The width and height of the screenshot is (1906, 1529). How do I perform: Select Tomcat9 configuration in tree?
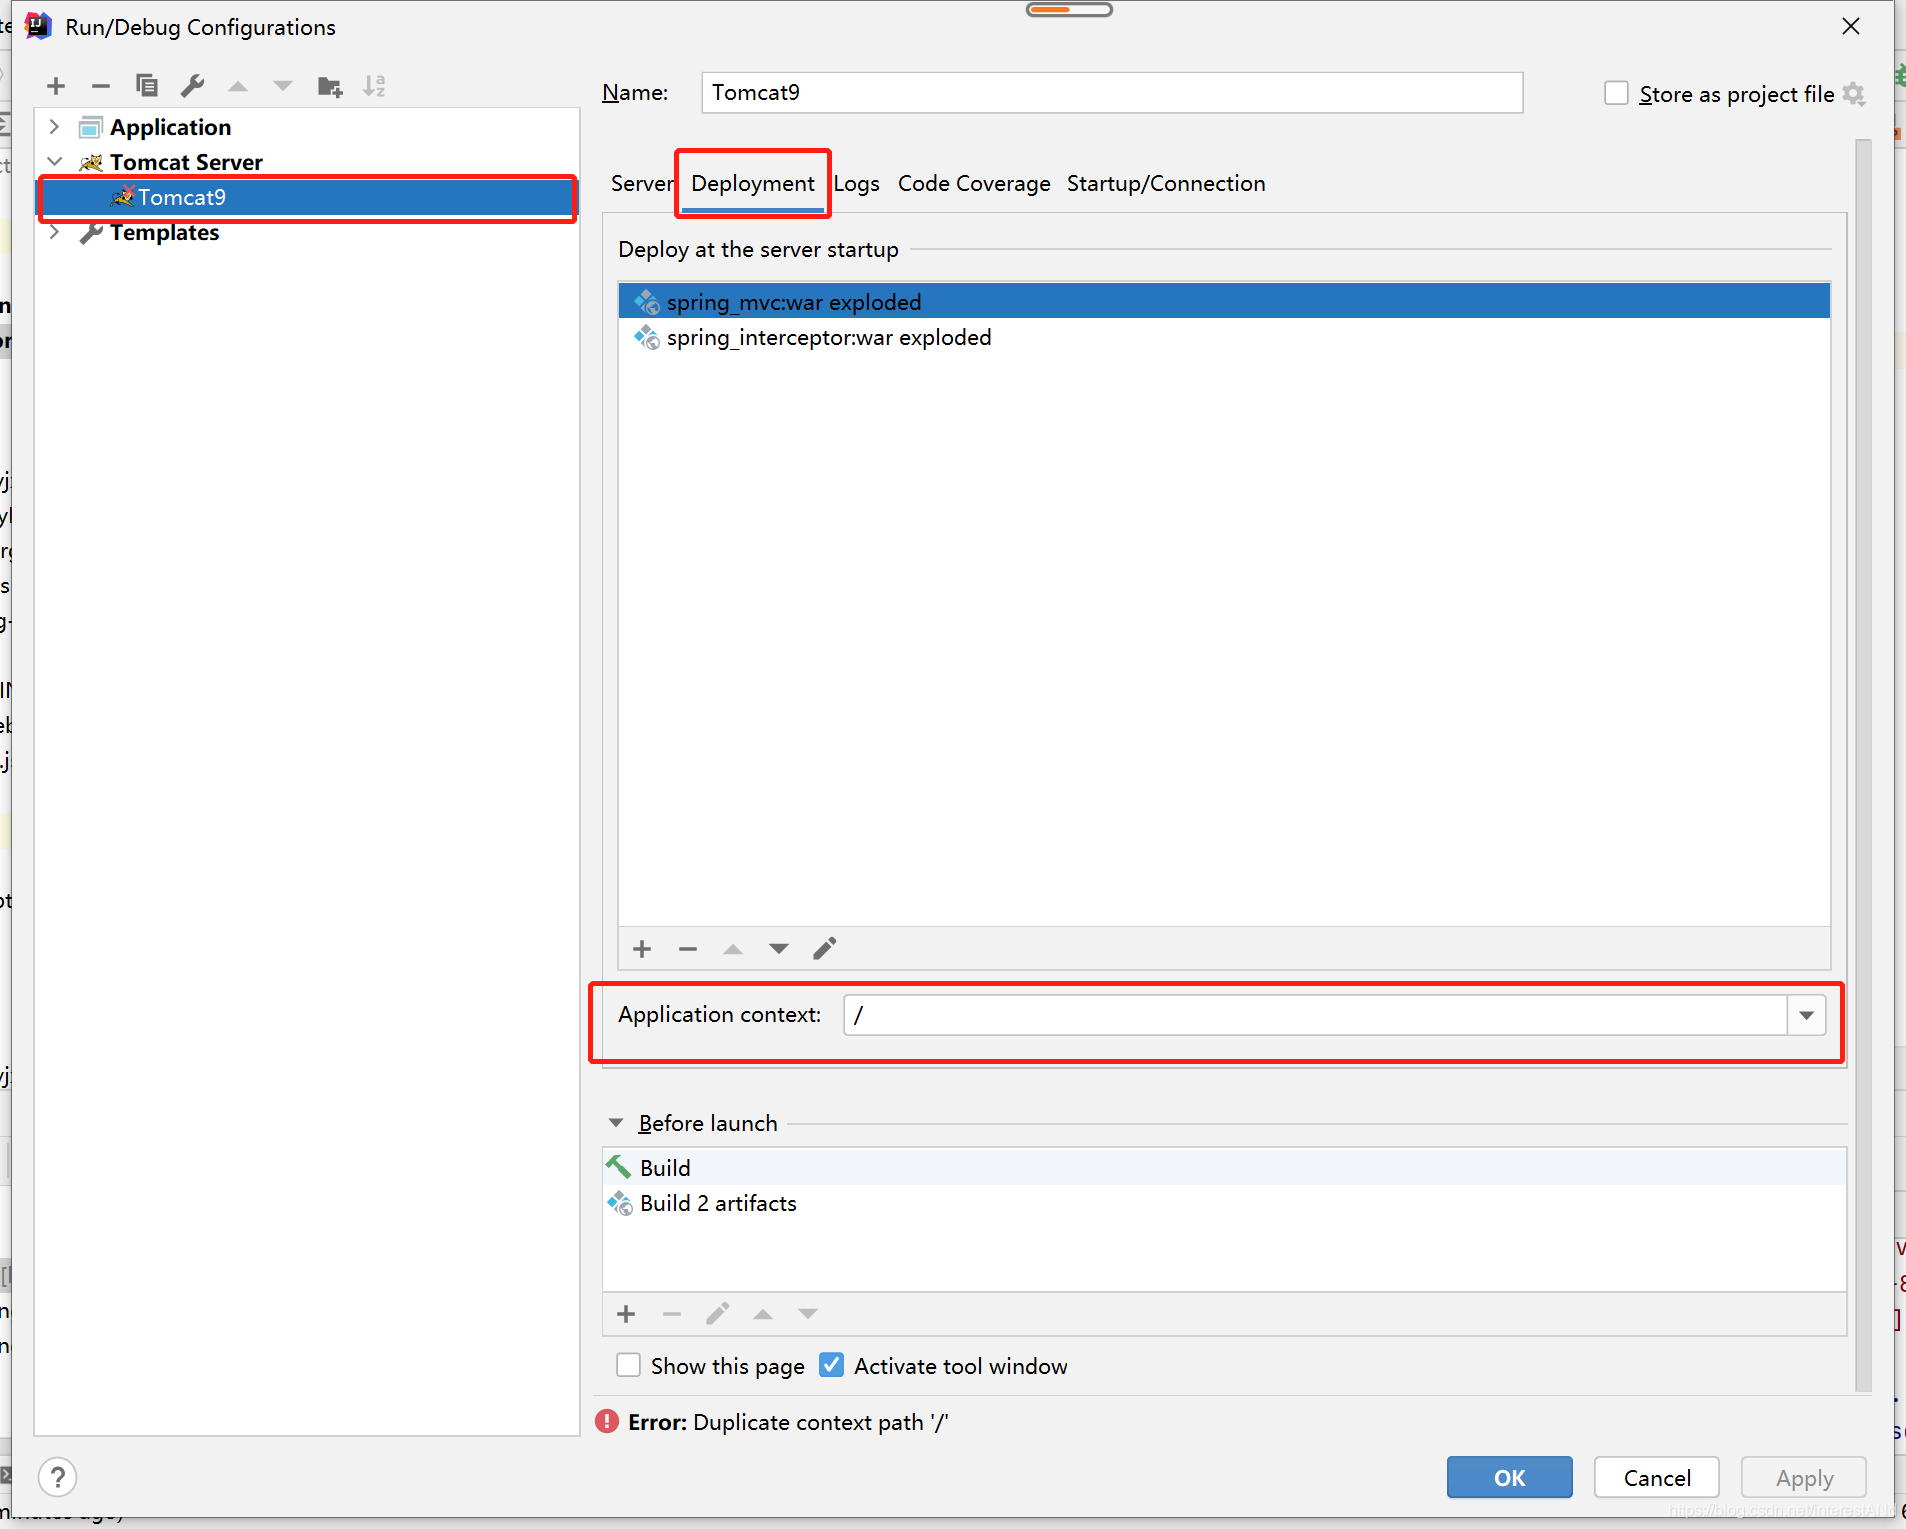point(308,197)
